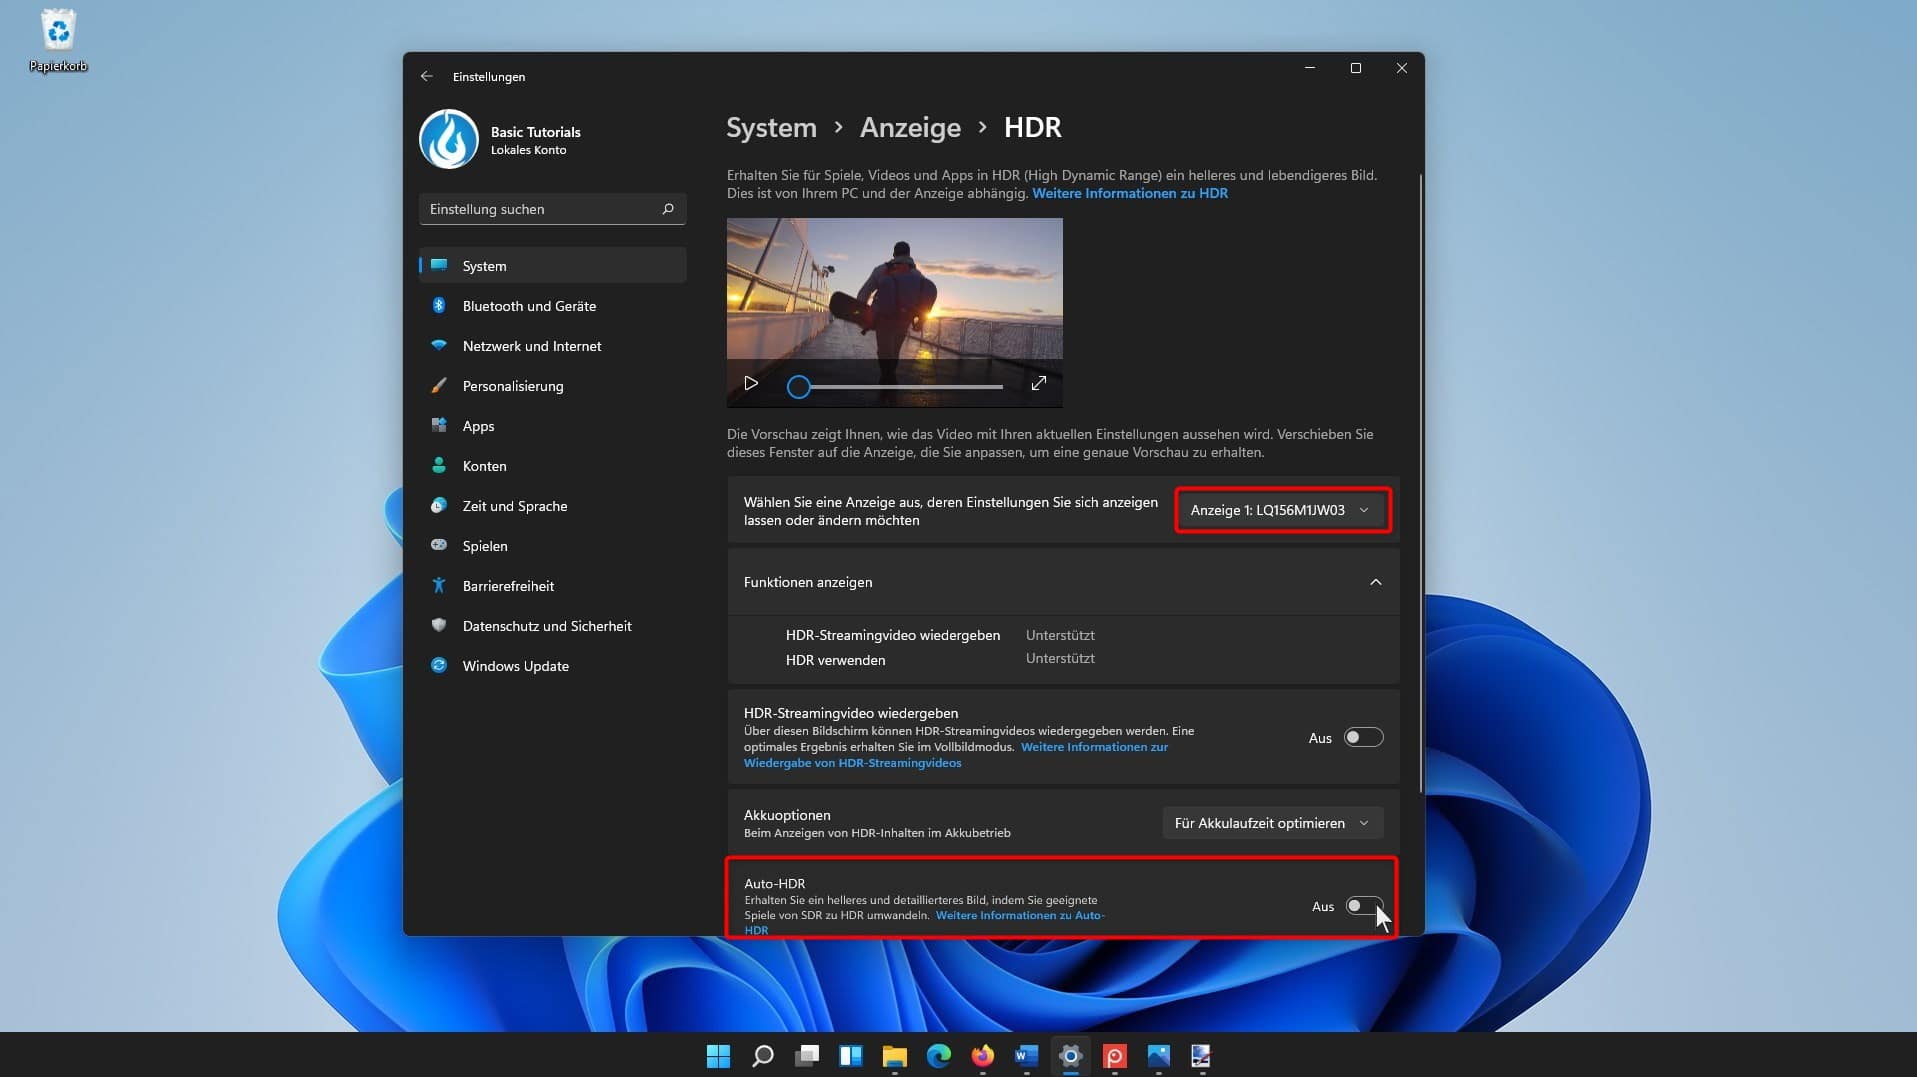Launch Firefox from the taskbar

981,1056
